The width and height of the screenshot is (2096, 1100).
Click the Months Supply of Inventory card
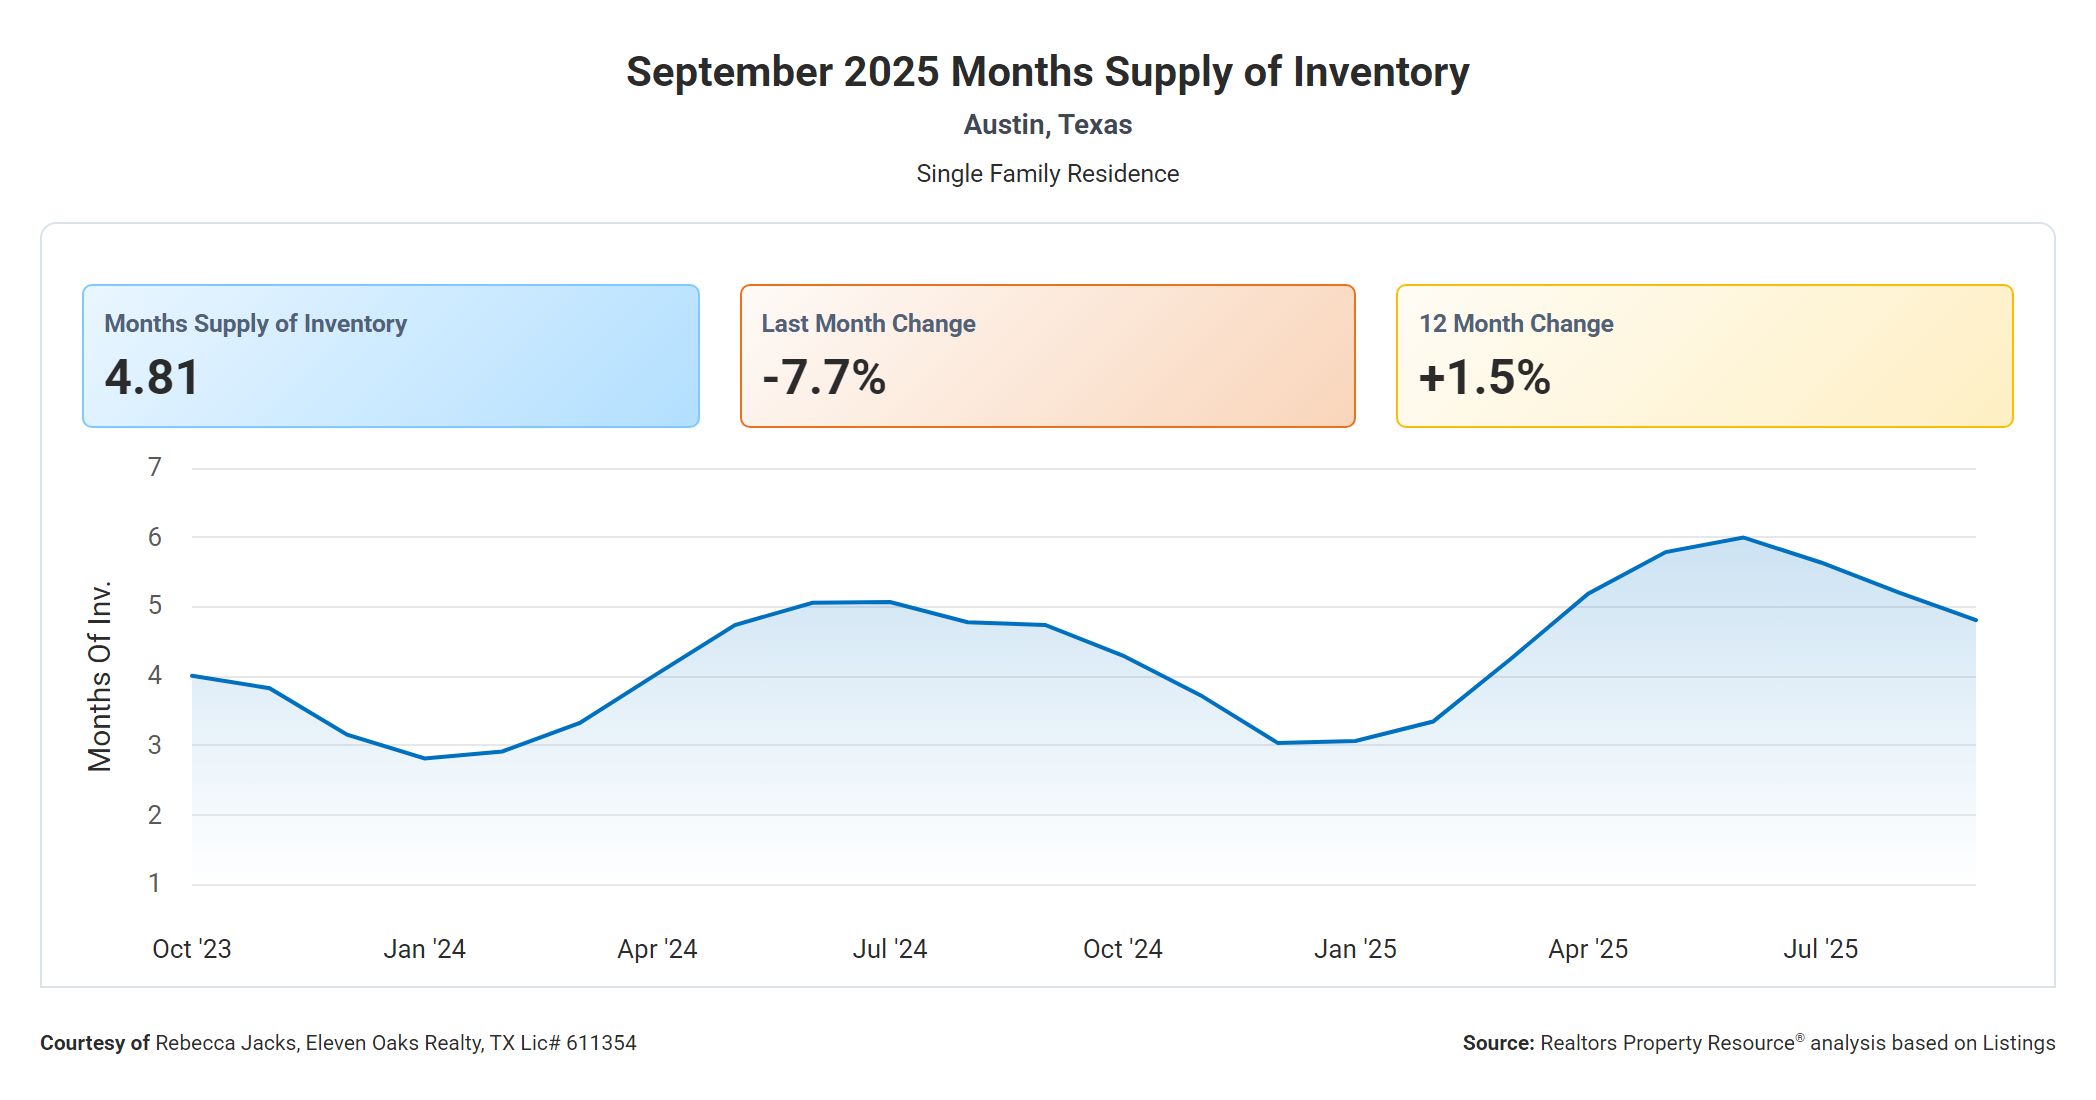[x=390, y=356]
